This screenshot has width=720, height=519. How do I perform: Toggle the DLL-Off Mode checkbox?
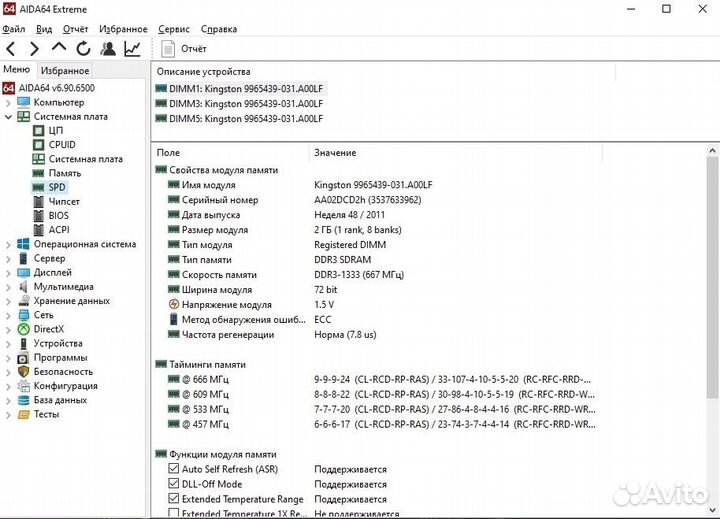pos(174,484)
